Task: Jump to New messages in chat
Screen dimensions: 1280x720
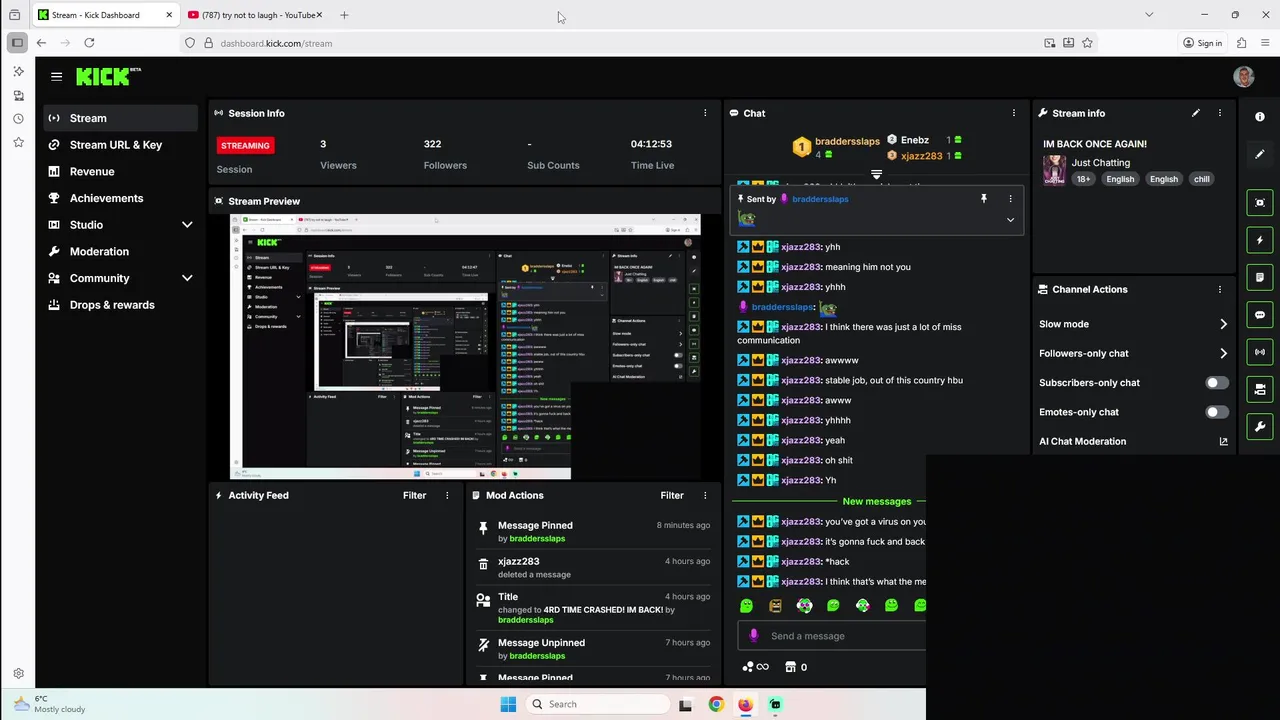Action: click(876, 501)
